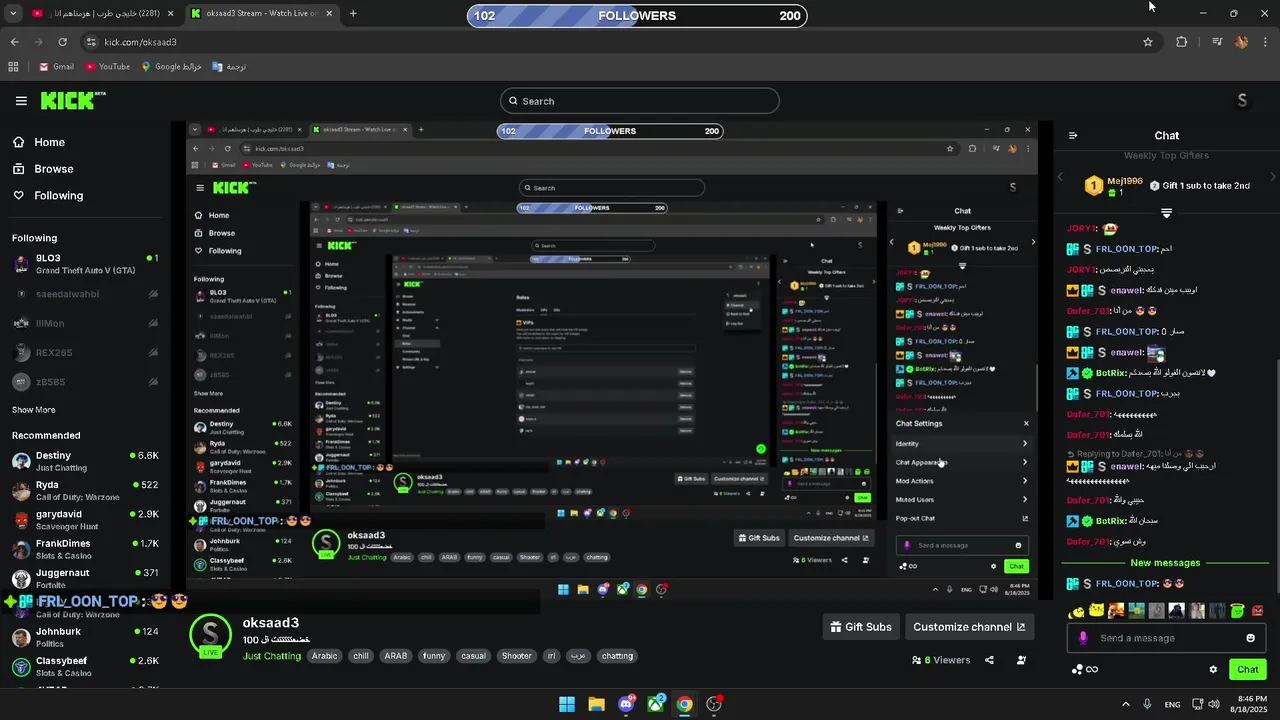Open FrankDimes in Recommended channels
The height and width of the screenshot is (720, 1280).
85,549
